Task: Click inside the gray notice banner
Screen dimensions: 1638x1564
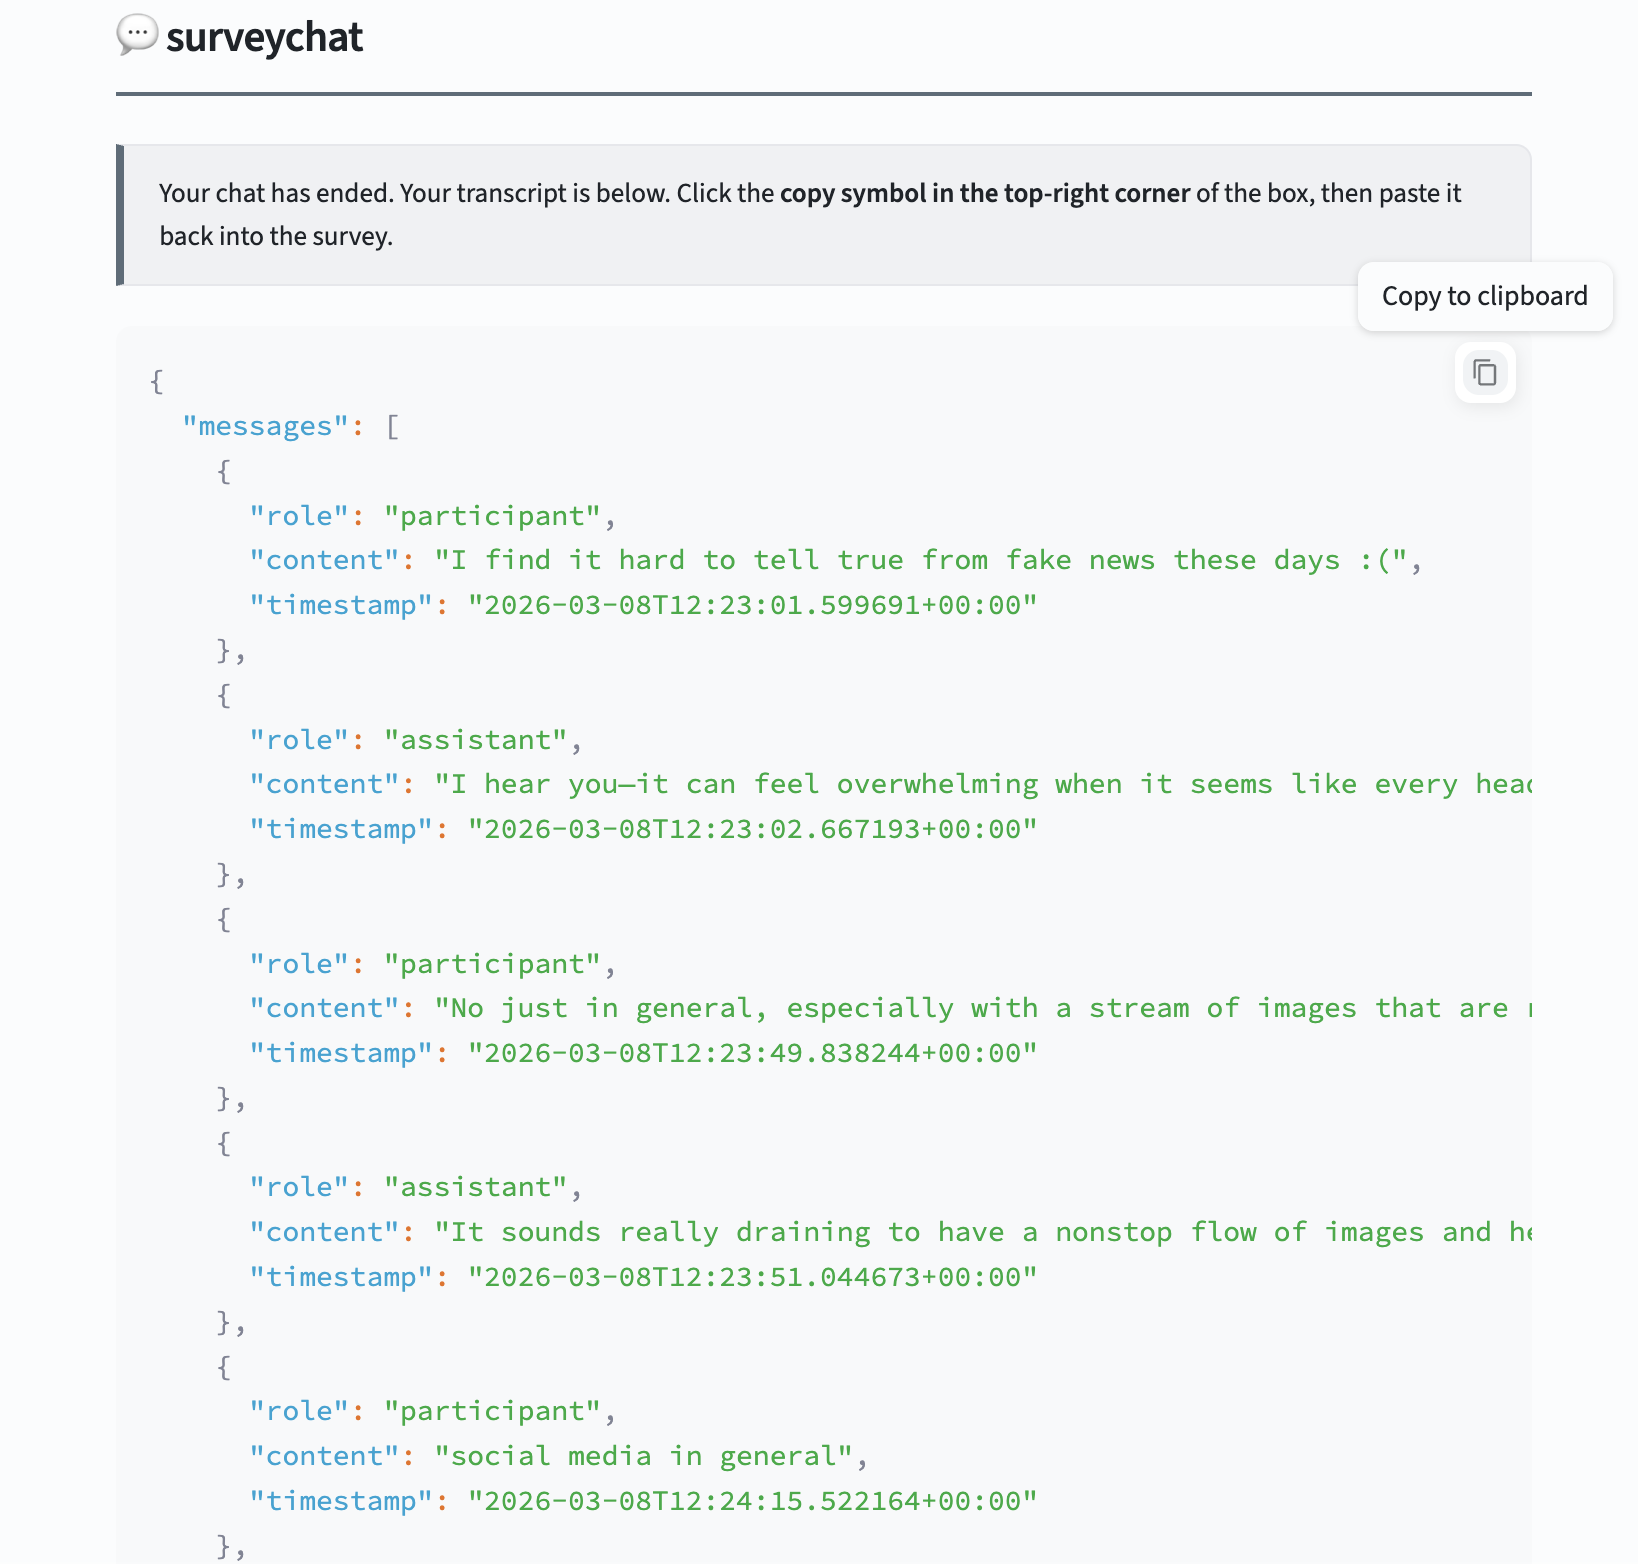Action: pos(800,213)
